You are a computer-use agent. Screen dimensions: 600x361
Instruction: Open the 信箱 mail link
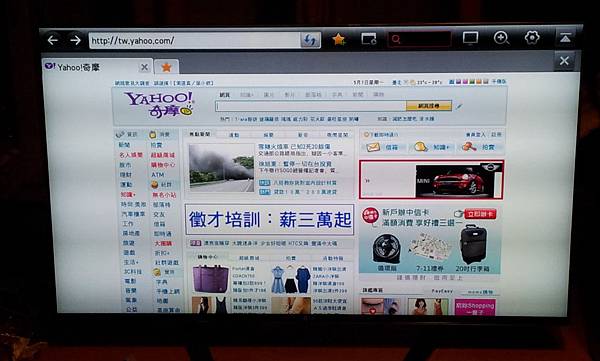pos(391,147)
